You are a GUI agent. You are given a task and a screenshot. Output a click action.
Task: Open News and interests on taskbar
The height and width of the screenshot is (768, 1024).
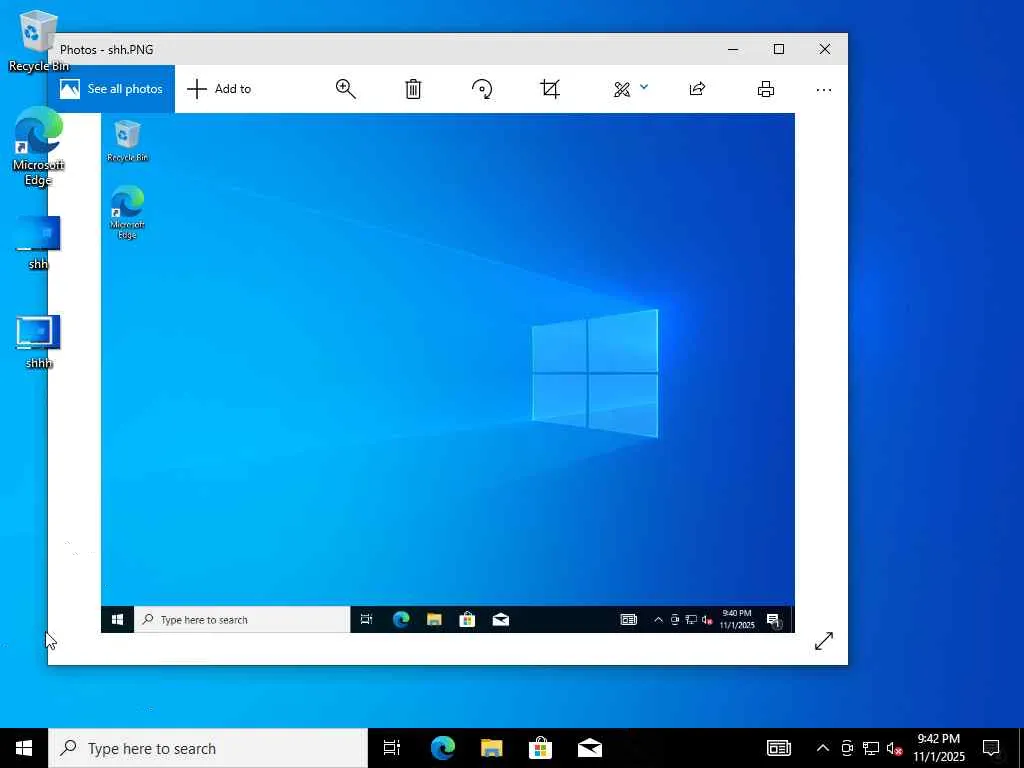778,748
